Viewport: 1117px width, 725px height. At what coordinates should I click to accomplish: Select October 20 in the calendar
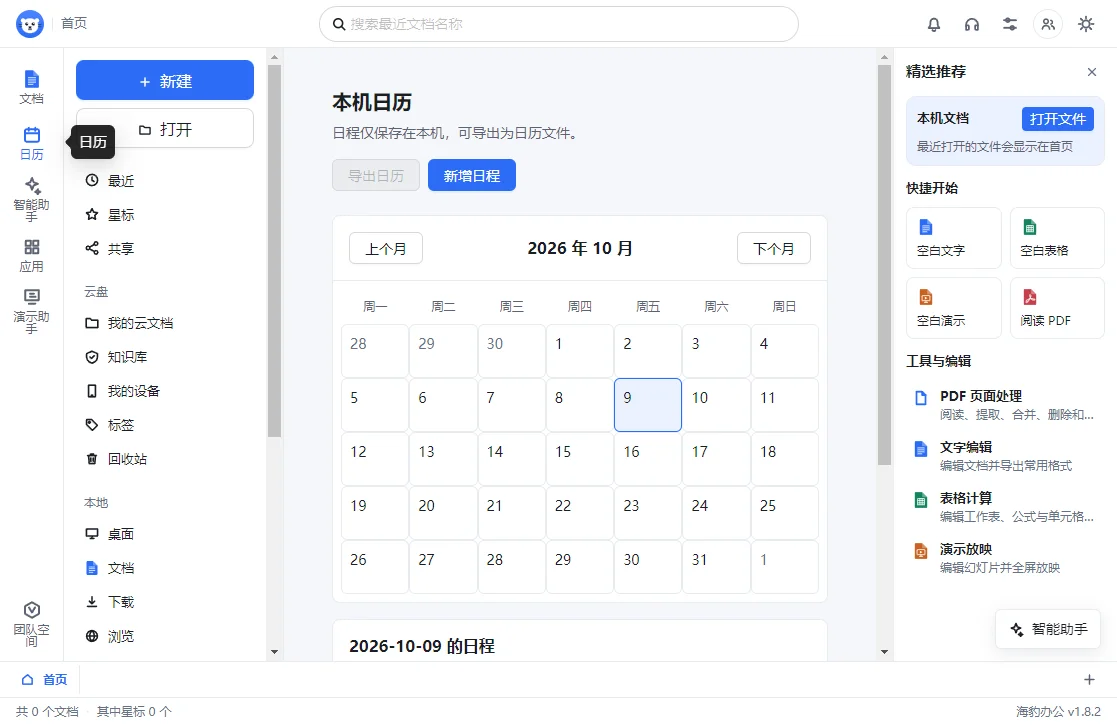(x=443, y=513)
